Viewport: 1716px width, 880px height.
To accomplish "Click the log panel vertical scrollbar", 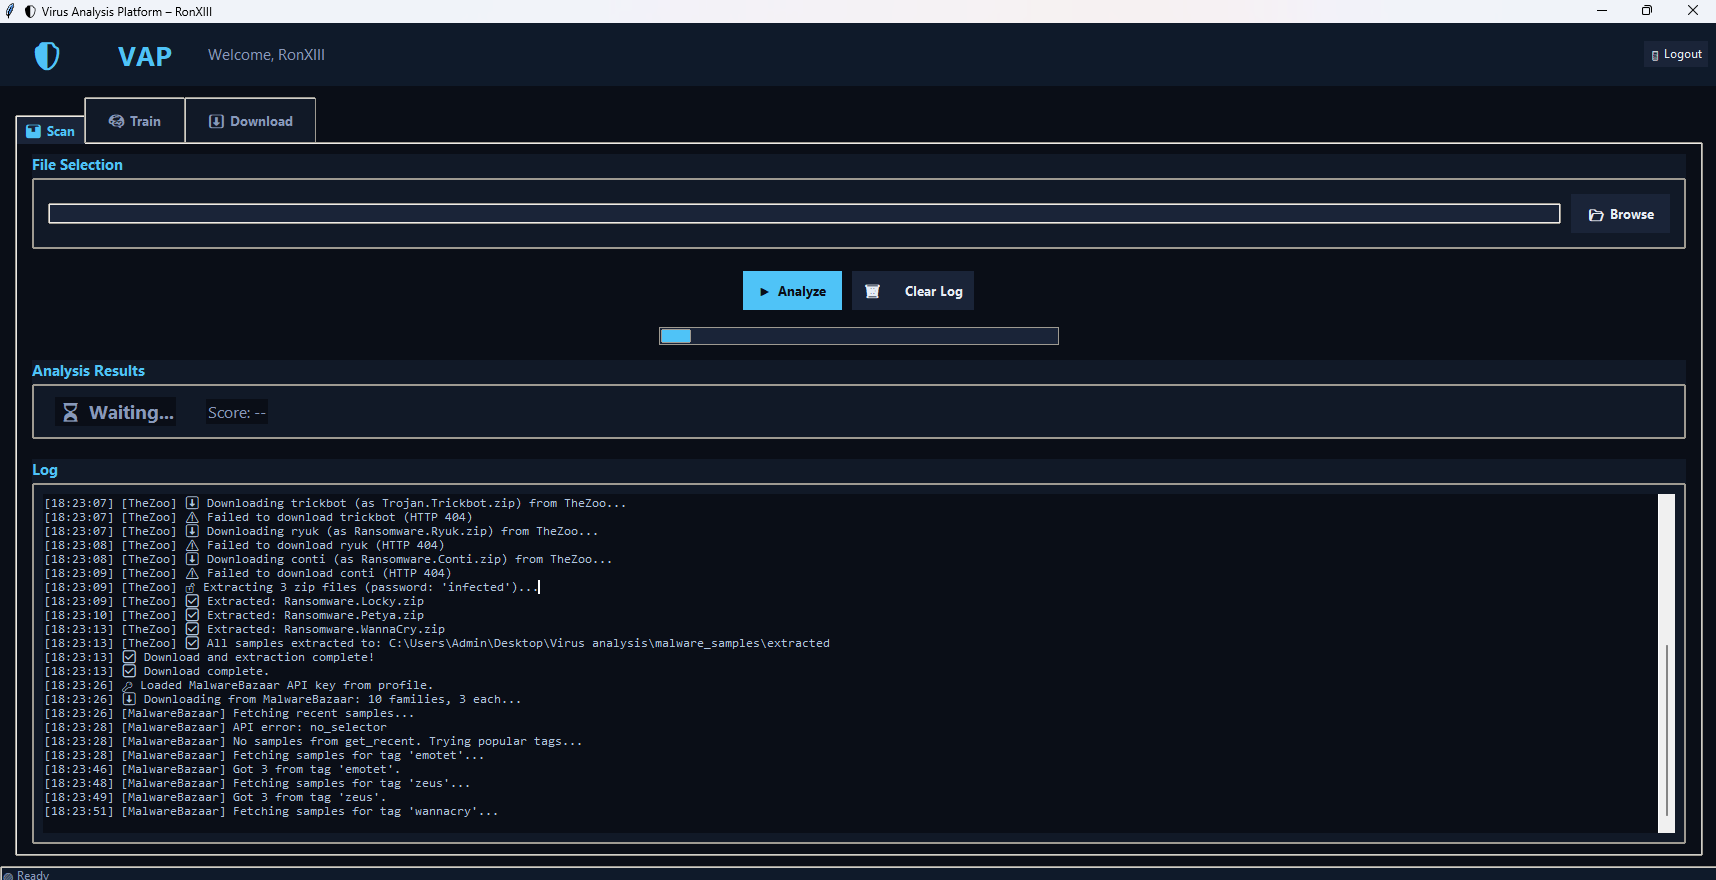I will 1666,663.
